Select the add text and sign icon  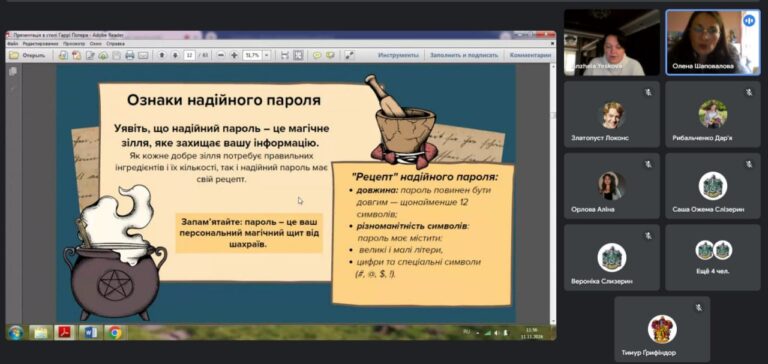point(90,55)
